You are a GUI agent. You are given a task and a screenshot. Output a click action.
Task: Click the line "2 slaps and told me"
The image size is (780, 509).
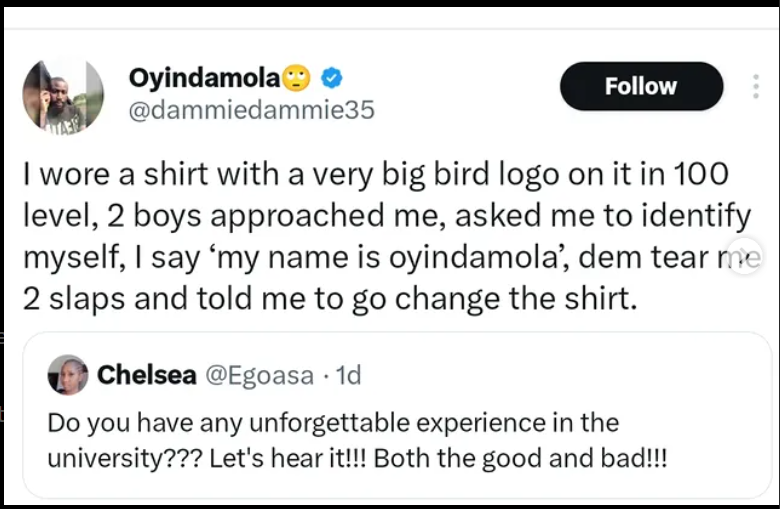329,298
